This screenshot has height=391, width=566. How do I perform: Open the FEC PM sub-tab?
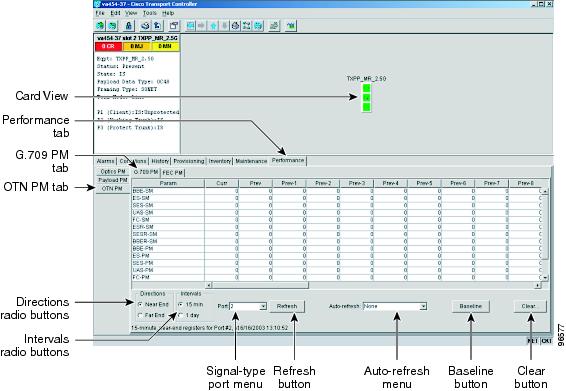173,173
